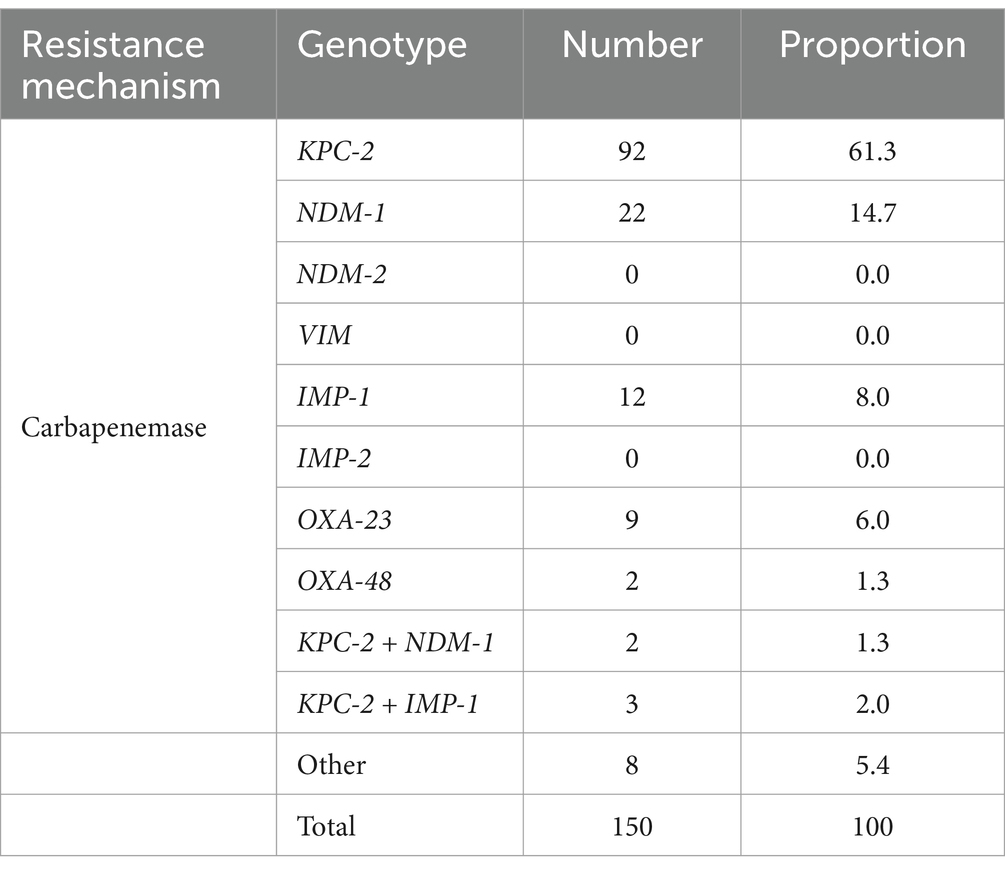This screenshot has width=1005, height=874.
Task: Click the Genotype column header
Action: pos(382,46)
